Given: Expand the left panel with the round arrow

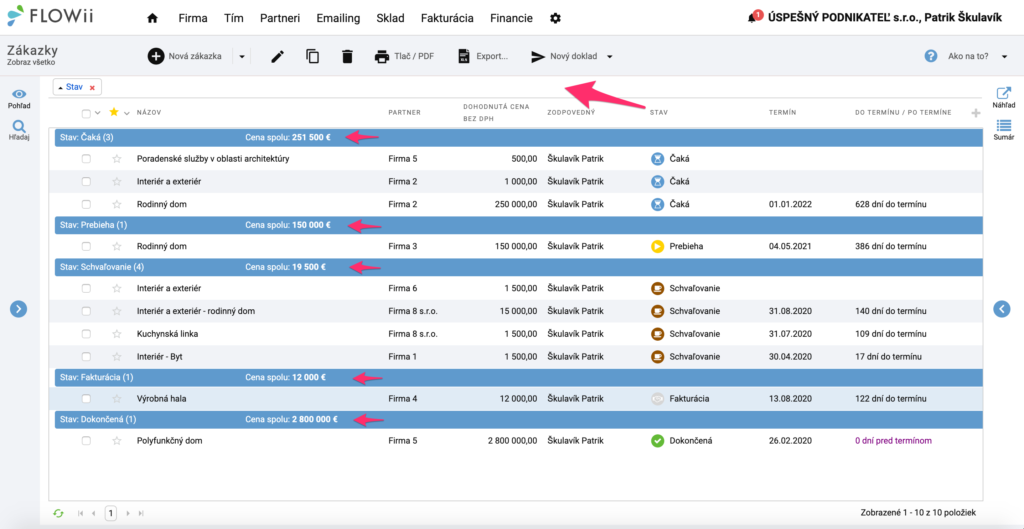Looking at the screenshot, I should pos(18,309).
